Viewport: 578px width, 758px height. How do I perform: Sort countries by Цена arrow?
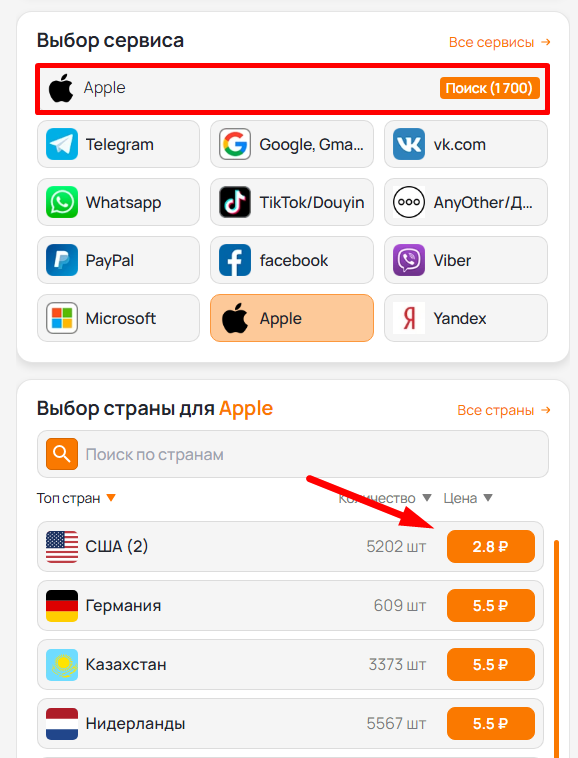pos(488,497)
